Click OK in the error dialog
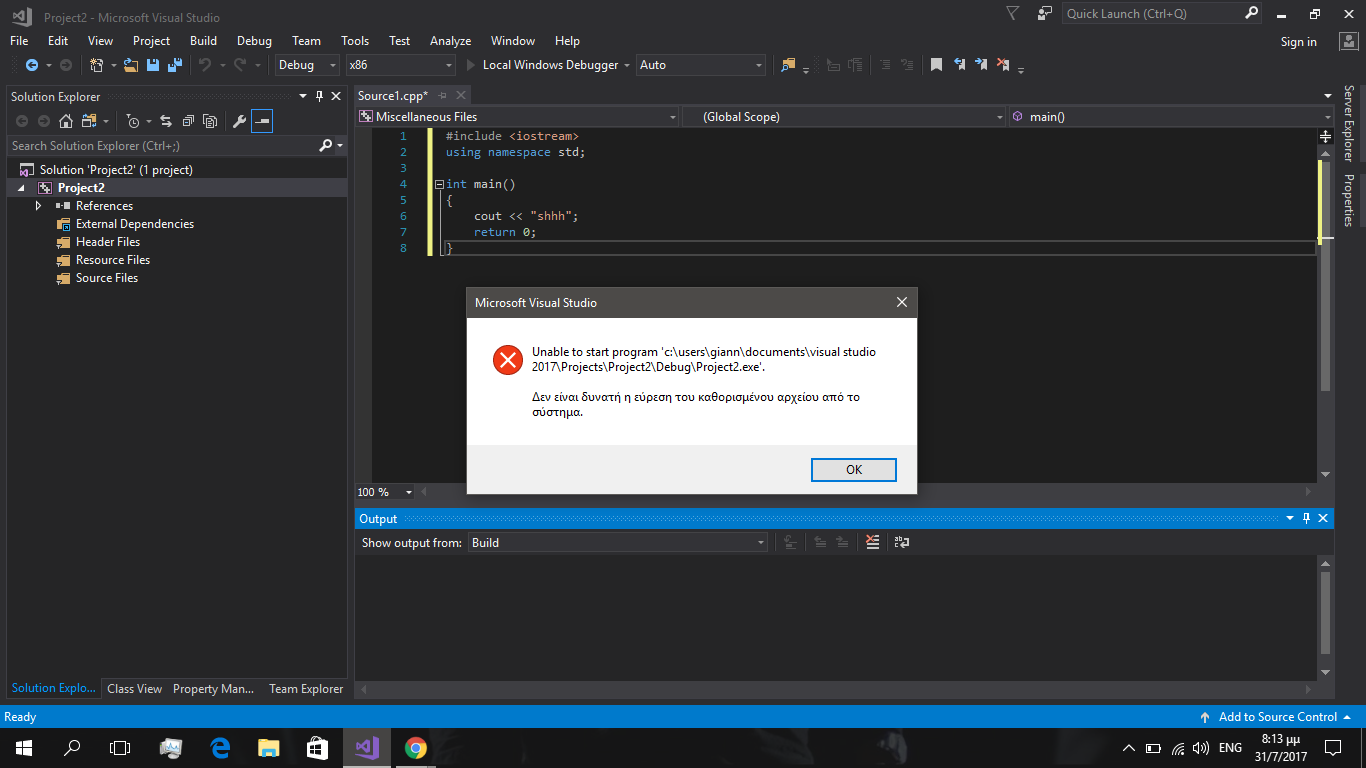 pyautogui.click(x=853, y=470)
